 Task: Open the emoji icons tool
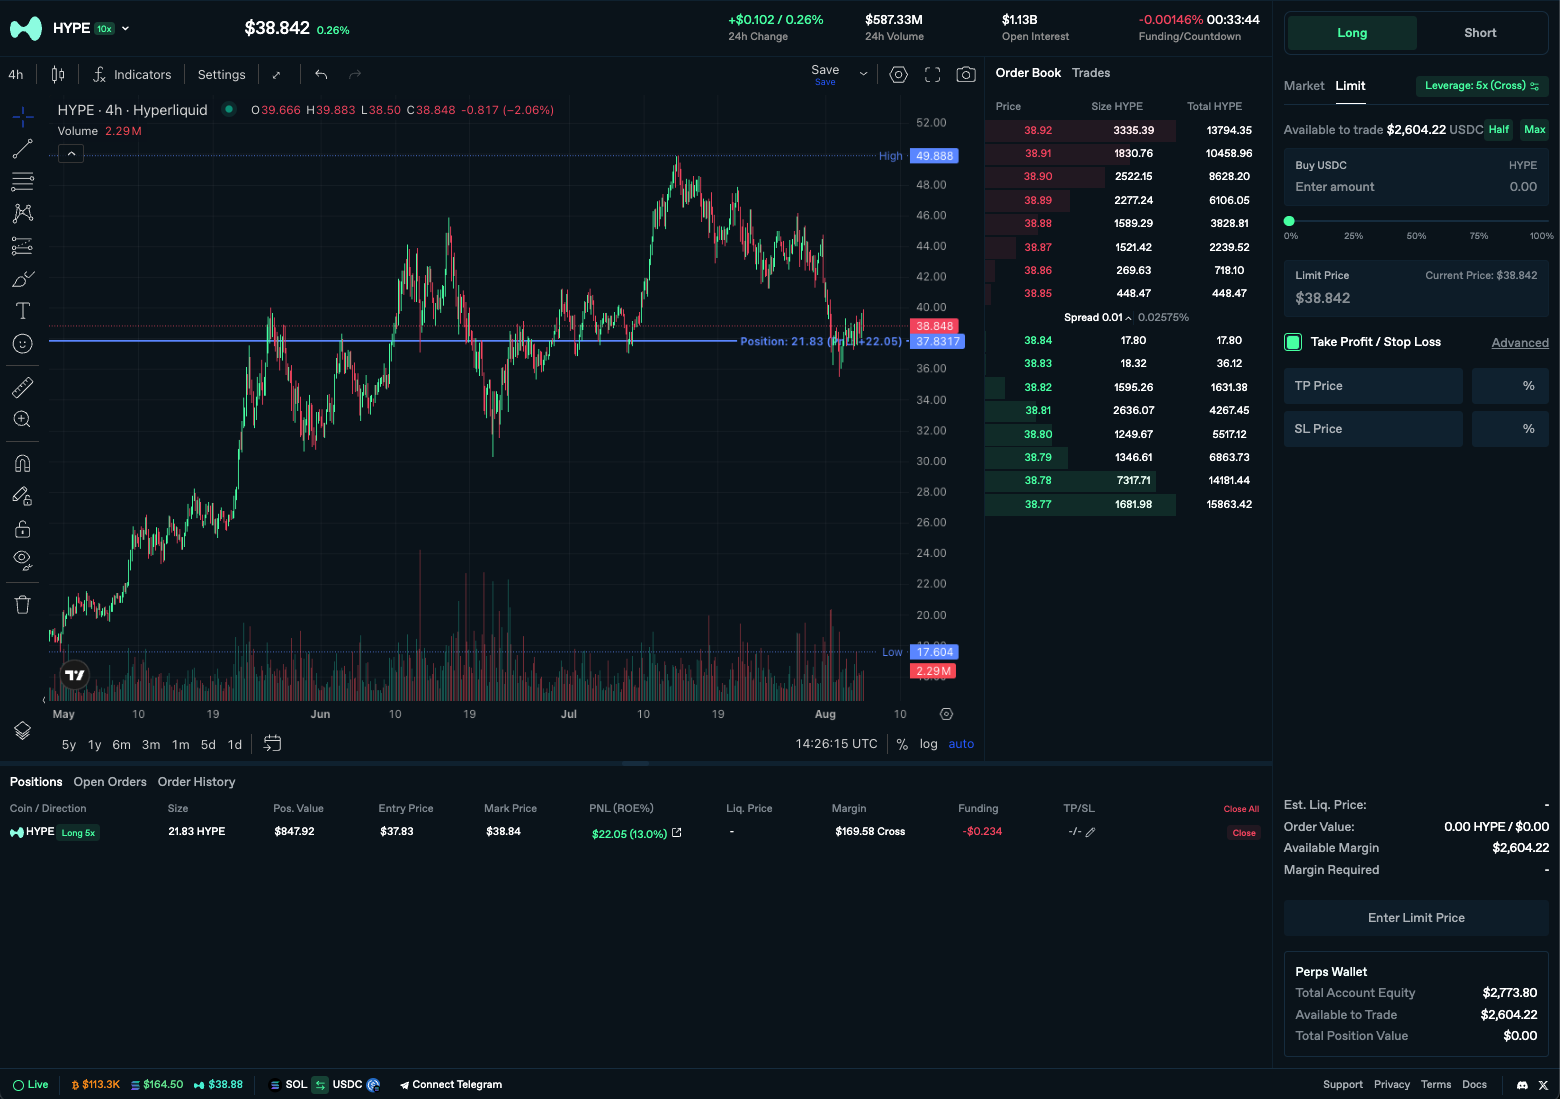[x=22, y=343]
